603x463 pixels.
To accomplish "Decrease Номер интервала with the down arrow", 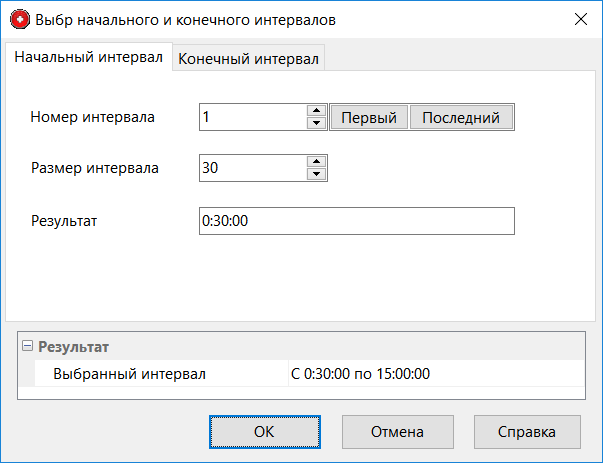I will coord(317,123).
